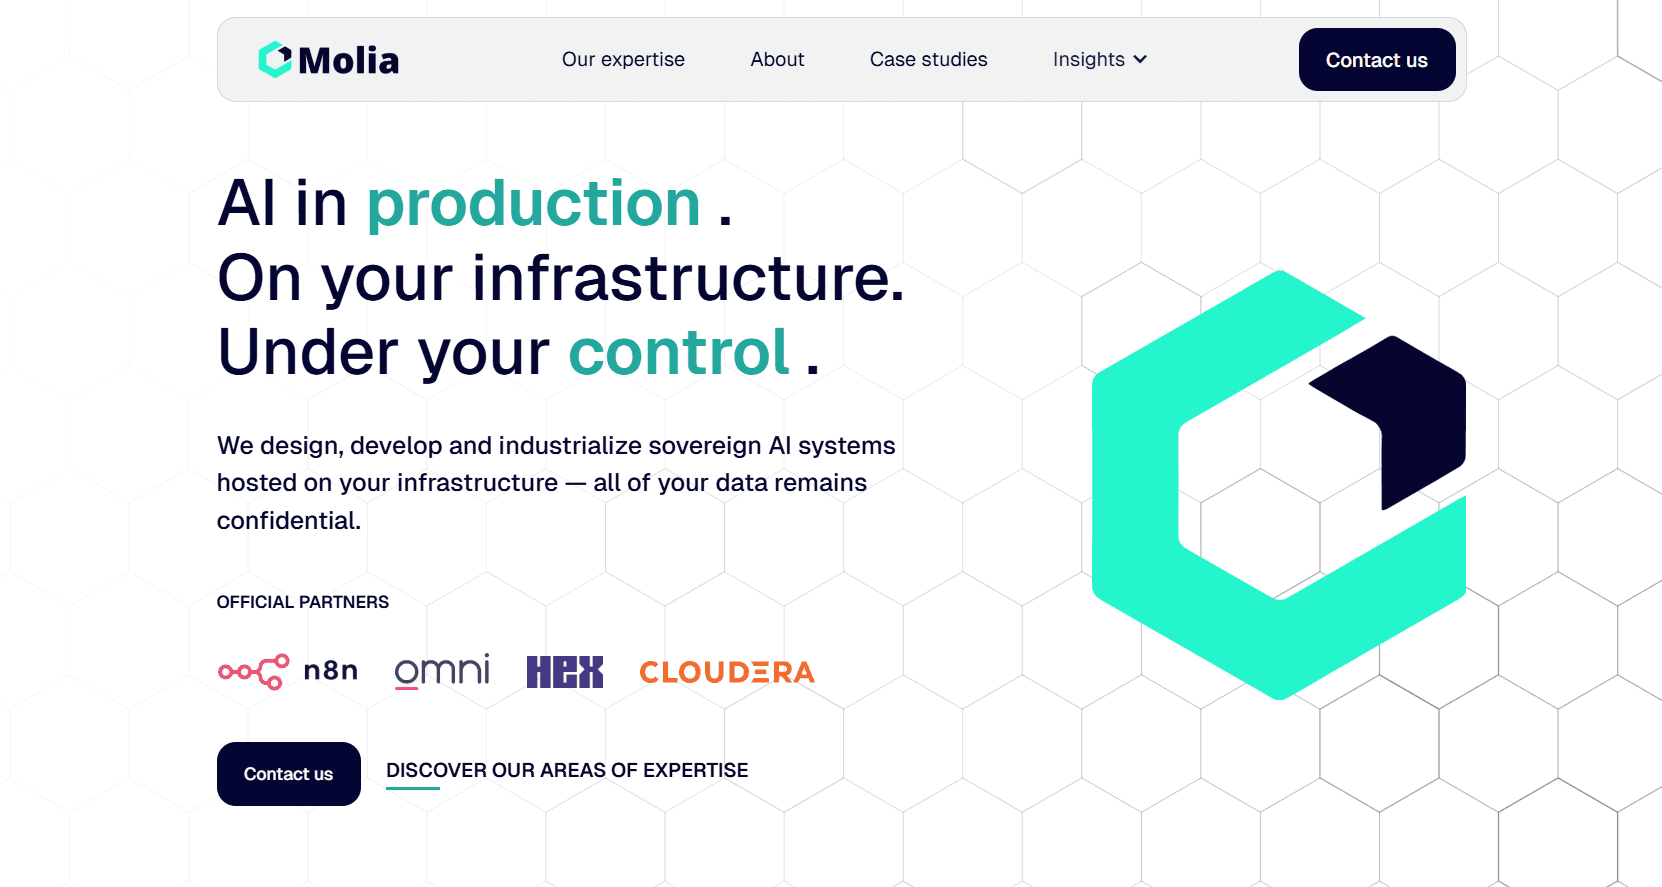1662x887 pixels.
Task: Click the large Molia hexagon graphic
Action: (x=1279, y=485)
